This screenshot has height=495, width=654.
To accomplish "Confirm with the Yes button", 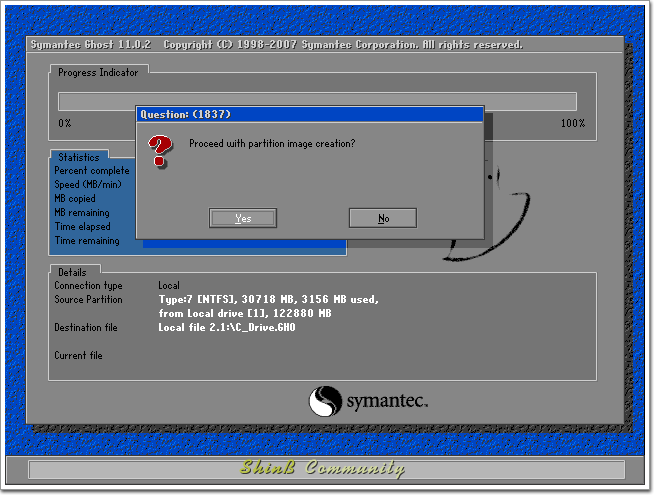I will 243,218.
